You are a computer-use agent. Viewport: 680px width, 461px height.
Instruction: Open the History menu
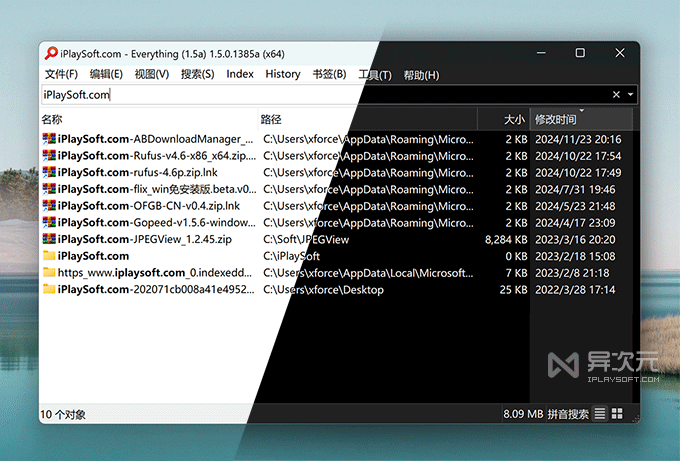(283, 74)
